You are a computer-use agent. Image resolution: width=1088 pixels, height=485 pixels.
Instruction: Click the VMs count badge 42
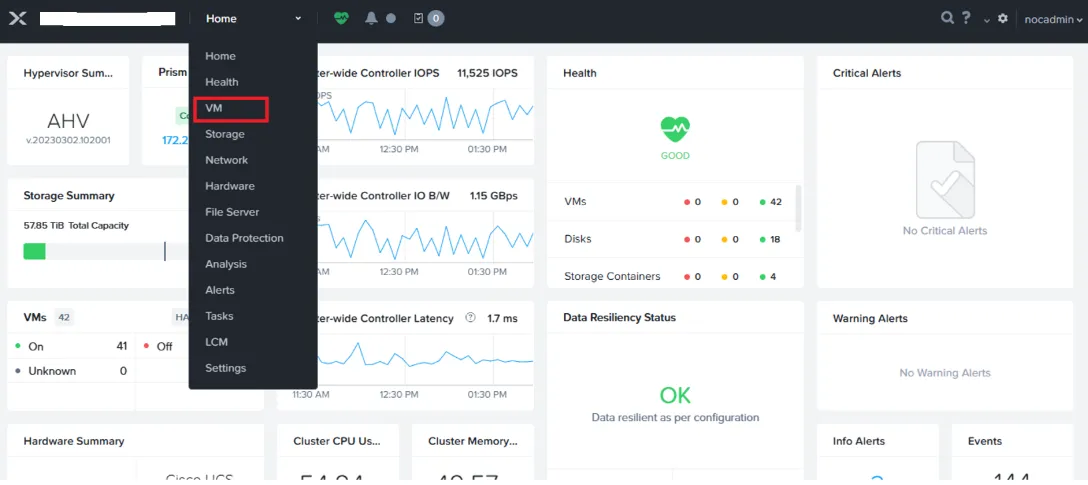(x=64, y=318)
